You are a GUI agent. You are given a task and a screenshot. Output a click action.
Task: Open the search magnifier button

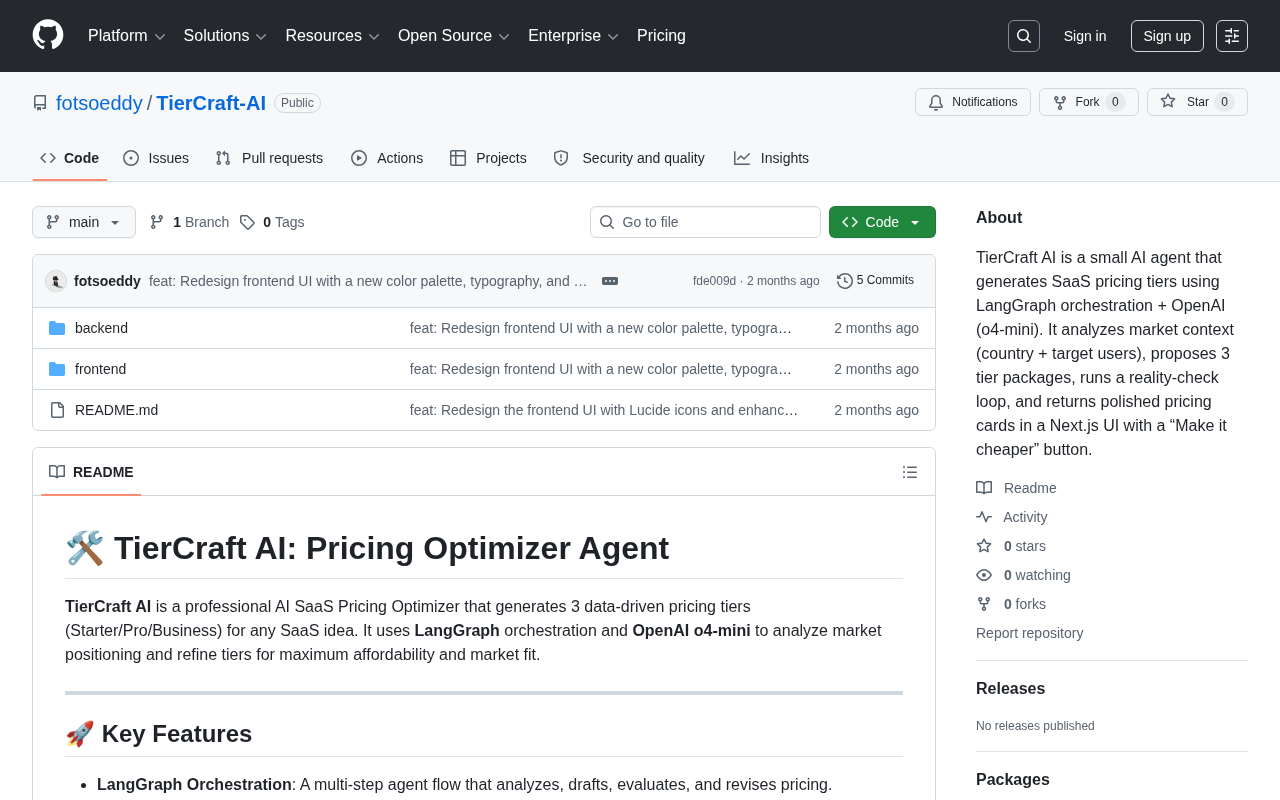1024,36
